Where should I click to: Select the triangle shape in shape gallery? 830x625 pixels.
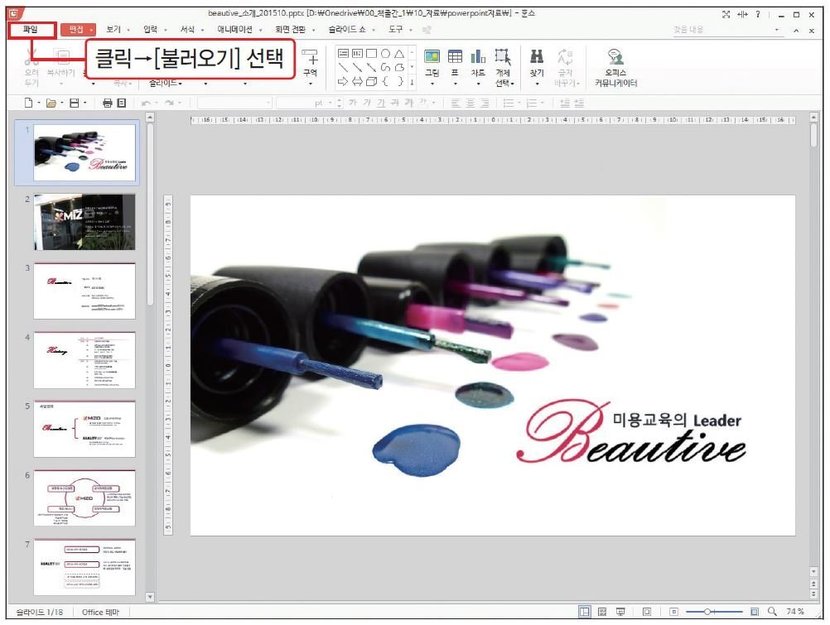pos(399,53)
